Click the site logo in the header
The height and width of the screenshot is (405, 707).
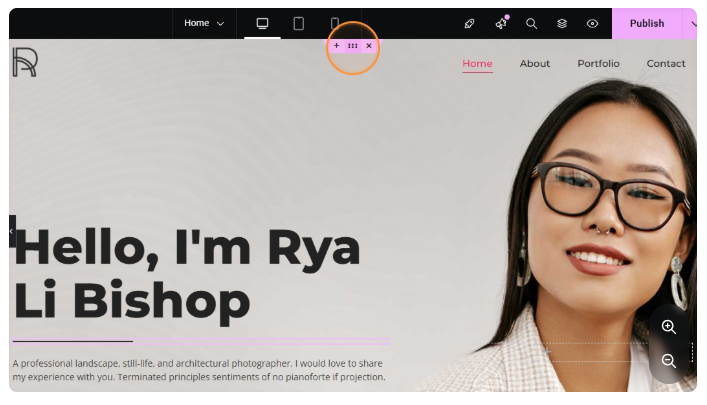pos(24,62)
